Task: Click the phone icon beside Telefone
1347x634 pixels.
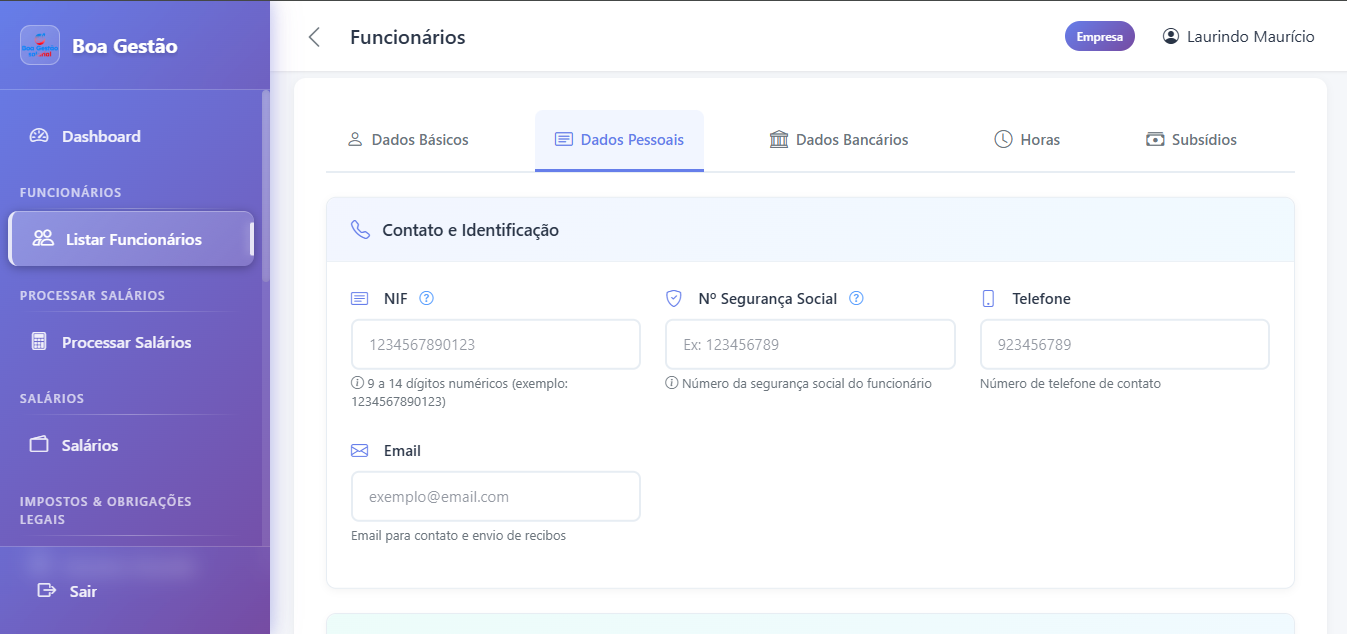Action: click(x=990, y=298)
